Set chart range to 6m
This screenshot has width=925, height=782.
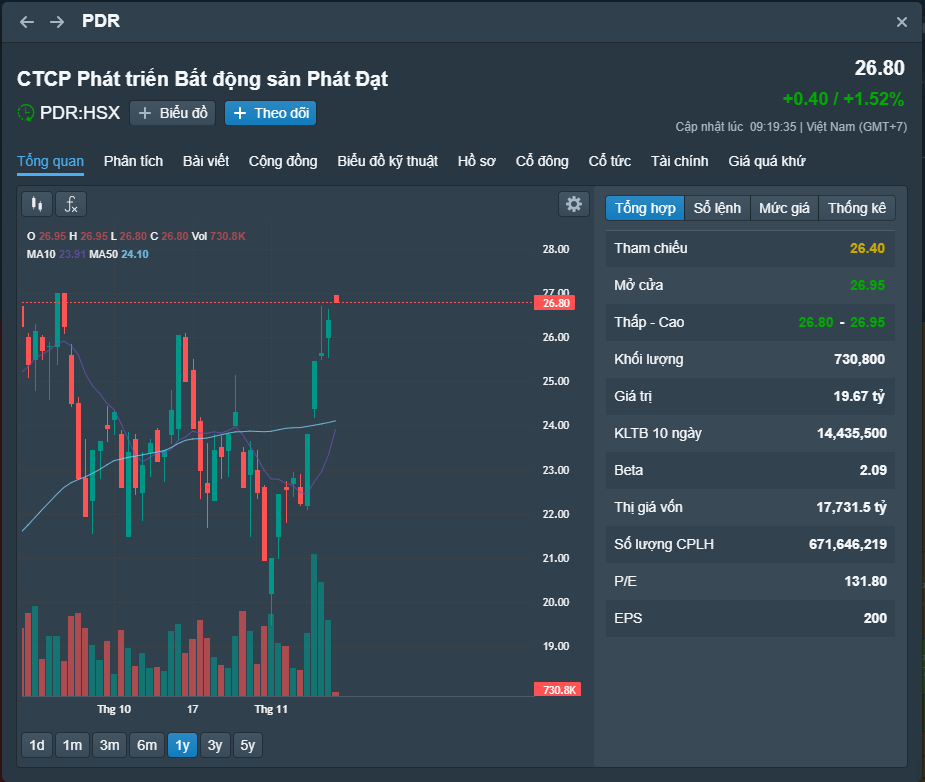pos(147,745)
